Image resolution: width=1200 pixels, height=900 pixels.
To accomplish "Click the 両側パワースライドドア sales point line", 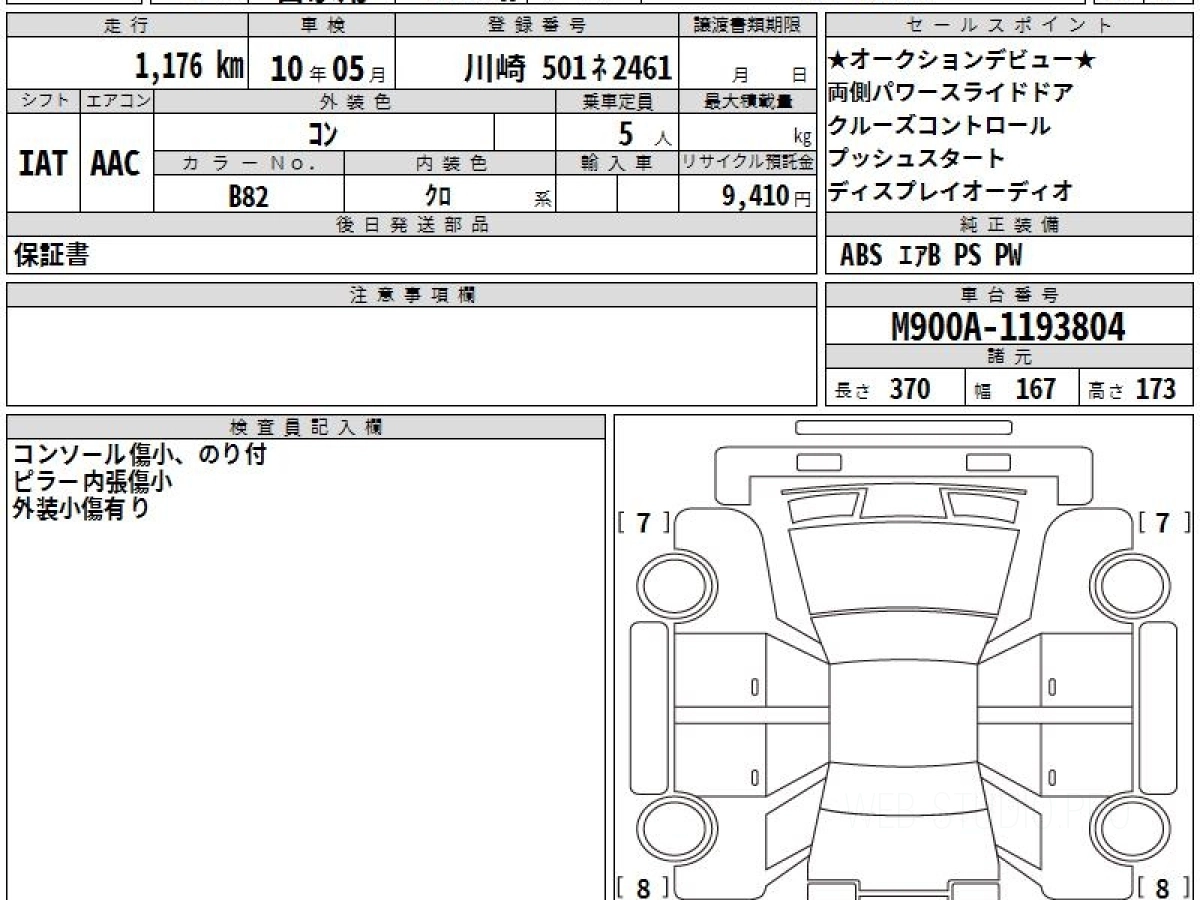I will [x=950, y=93].
